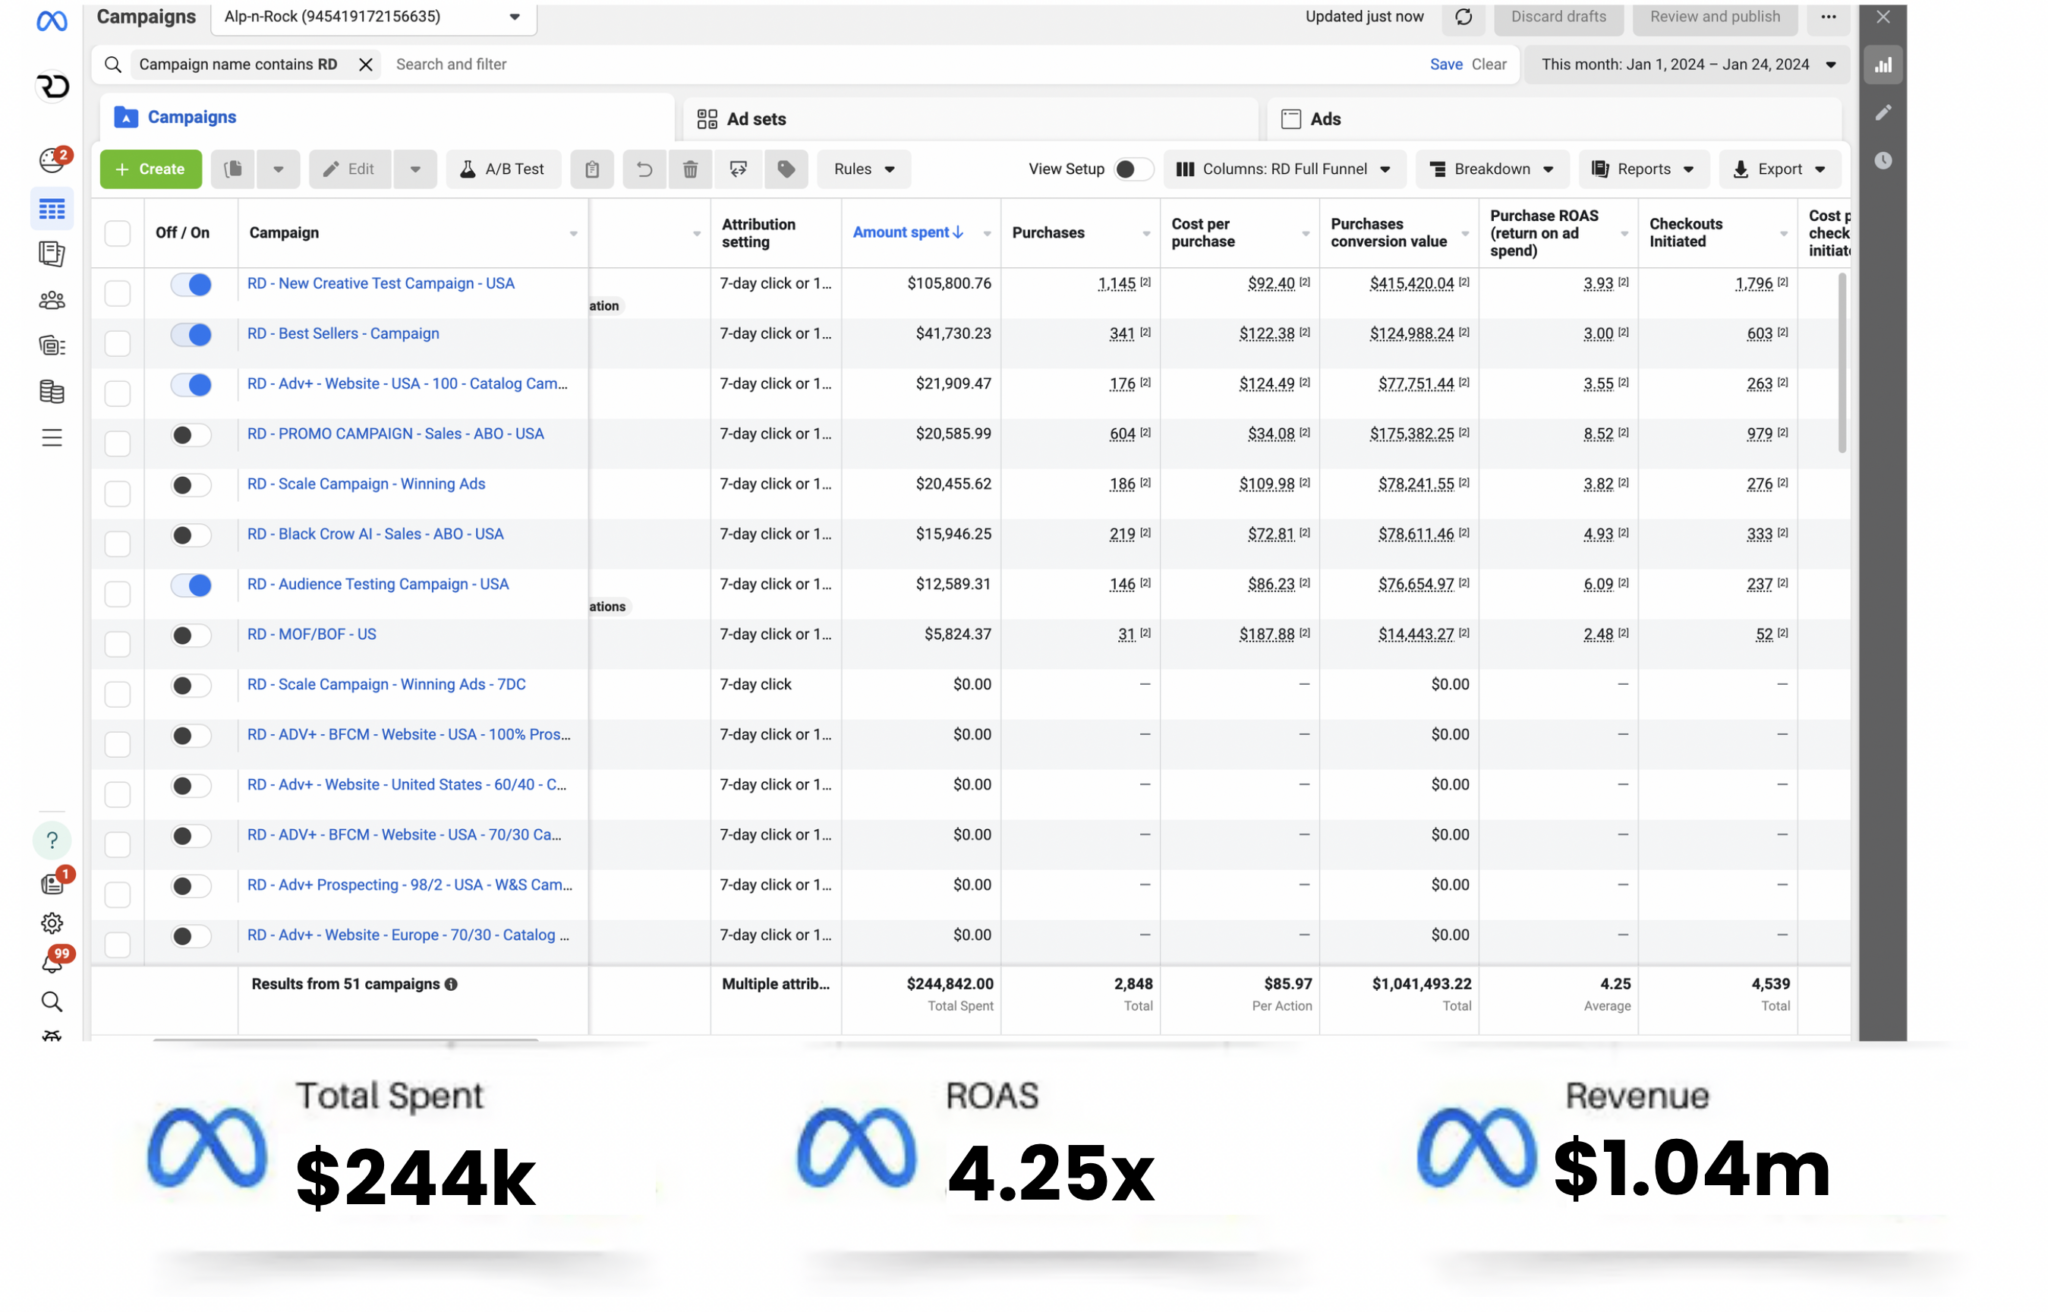Open the Meta logo home icon
Screen dimensions: 2048x1312
click(x=51, y=21)
